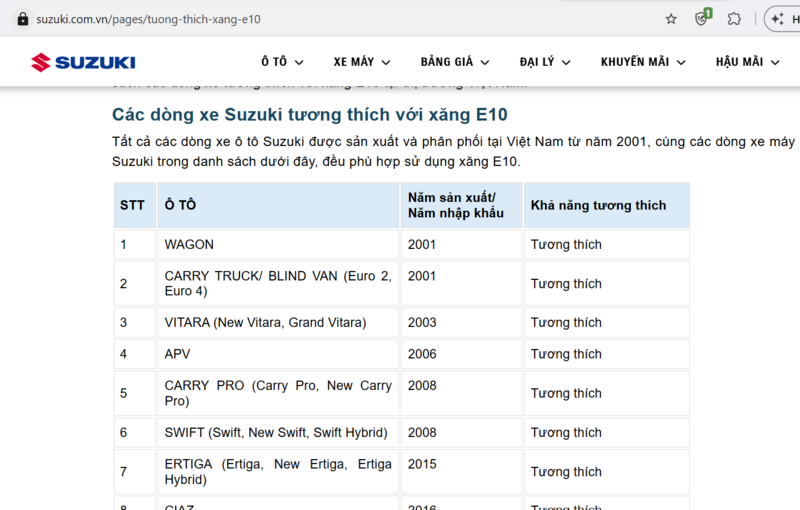Image resolution: width=800 pixels, height=510 pixels.
Task: Open the BẢNG GIÁ menu
Action: click(x=455, y=62)
